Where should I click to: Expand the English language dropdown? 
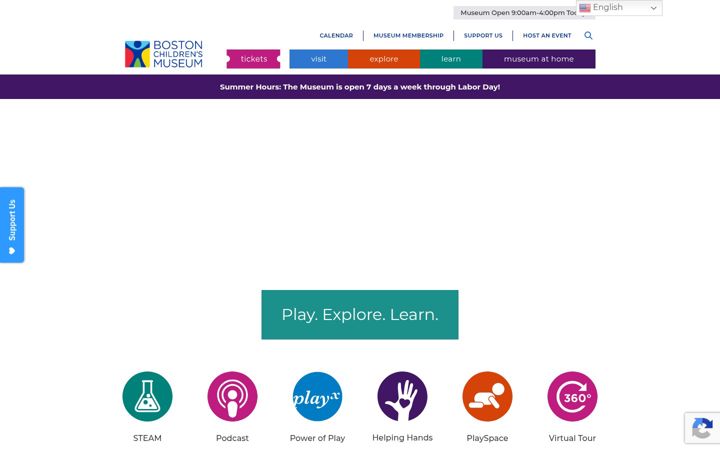point(619,8)
